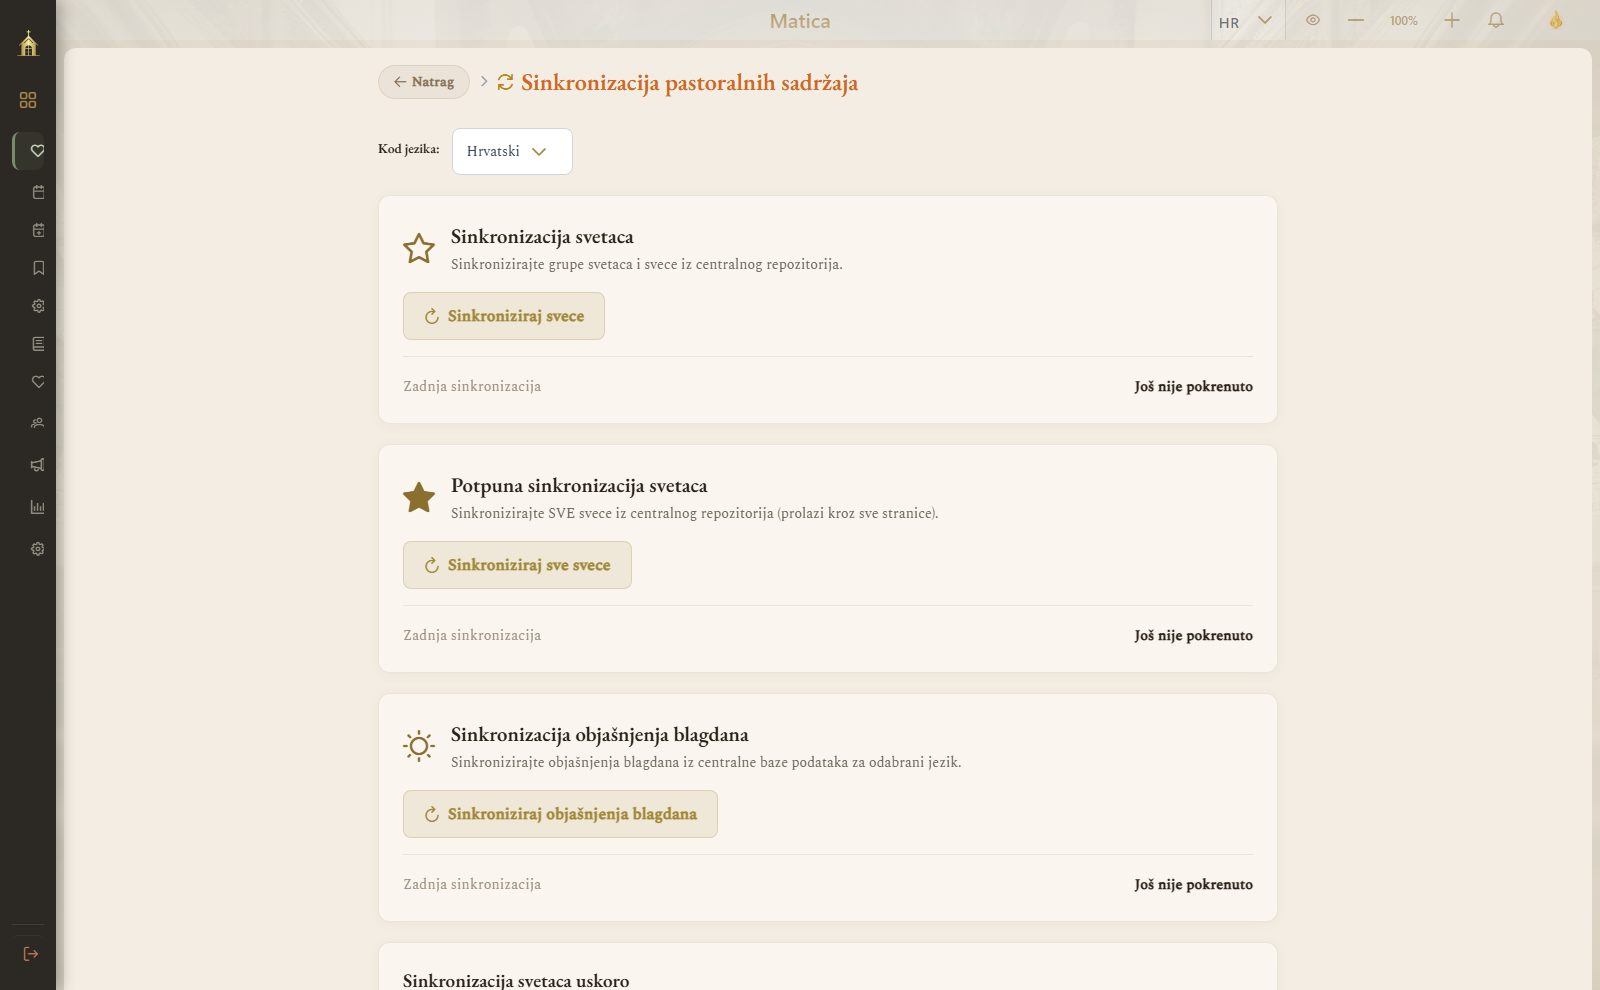Open the Hrvatski language code dropdown
Image resolution: width=1600 pixels, height=990 pixels.
point(512,151)
